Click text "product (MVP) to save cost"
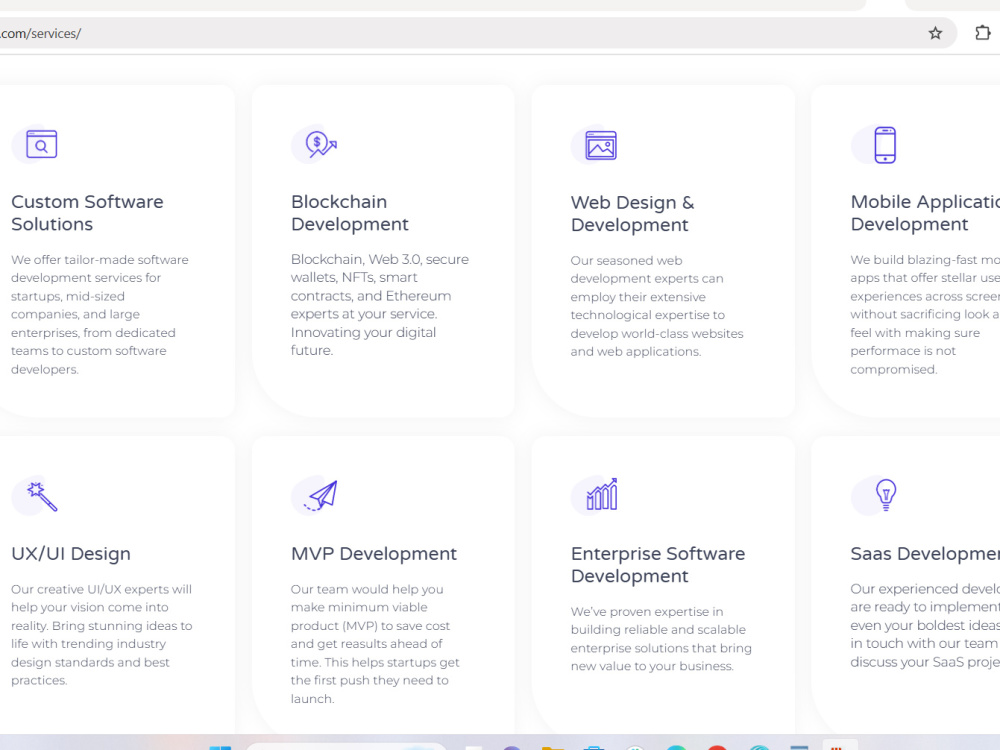The height and width of the screenshot is (750, 1000). click(370, 626)
